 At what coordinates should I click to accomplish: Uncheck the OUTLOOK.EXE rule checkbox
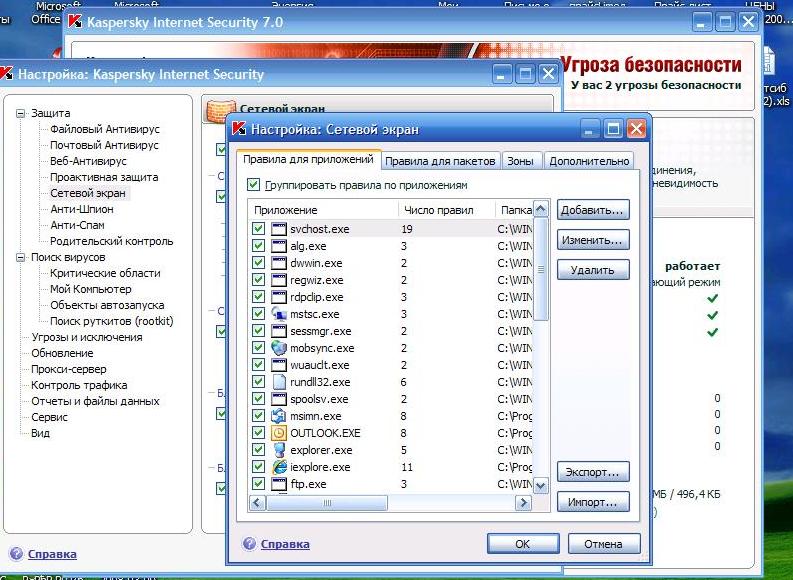[258, 432]
